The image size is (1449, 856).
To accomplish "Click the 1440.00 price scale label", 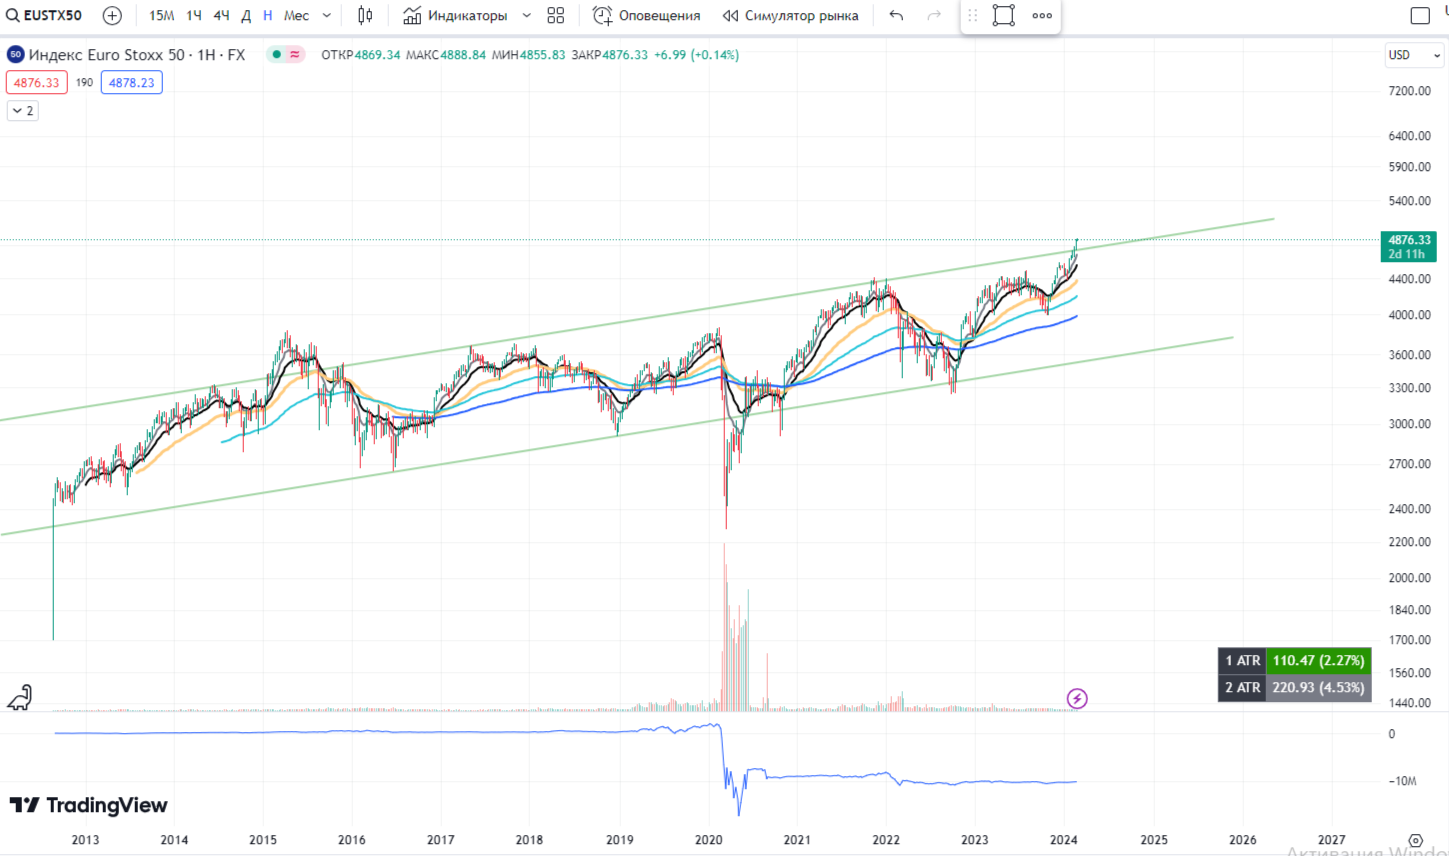I will tap(1409, 704).
